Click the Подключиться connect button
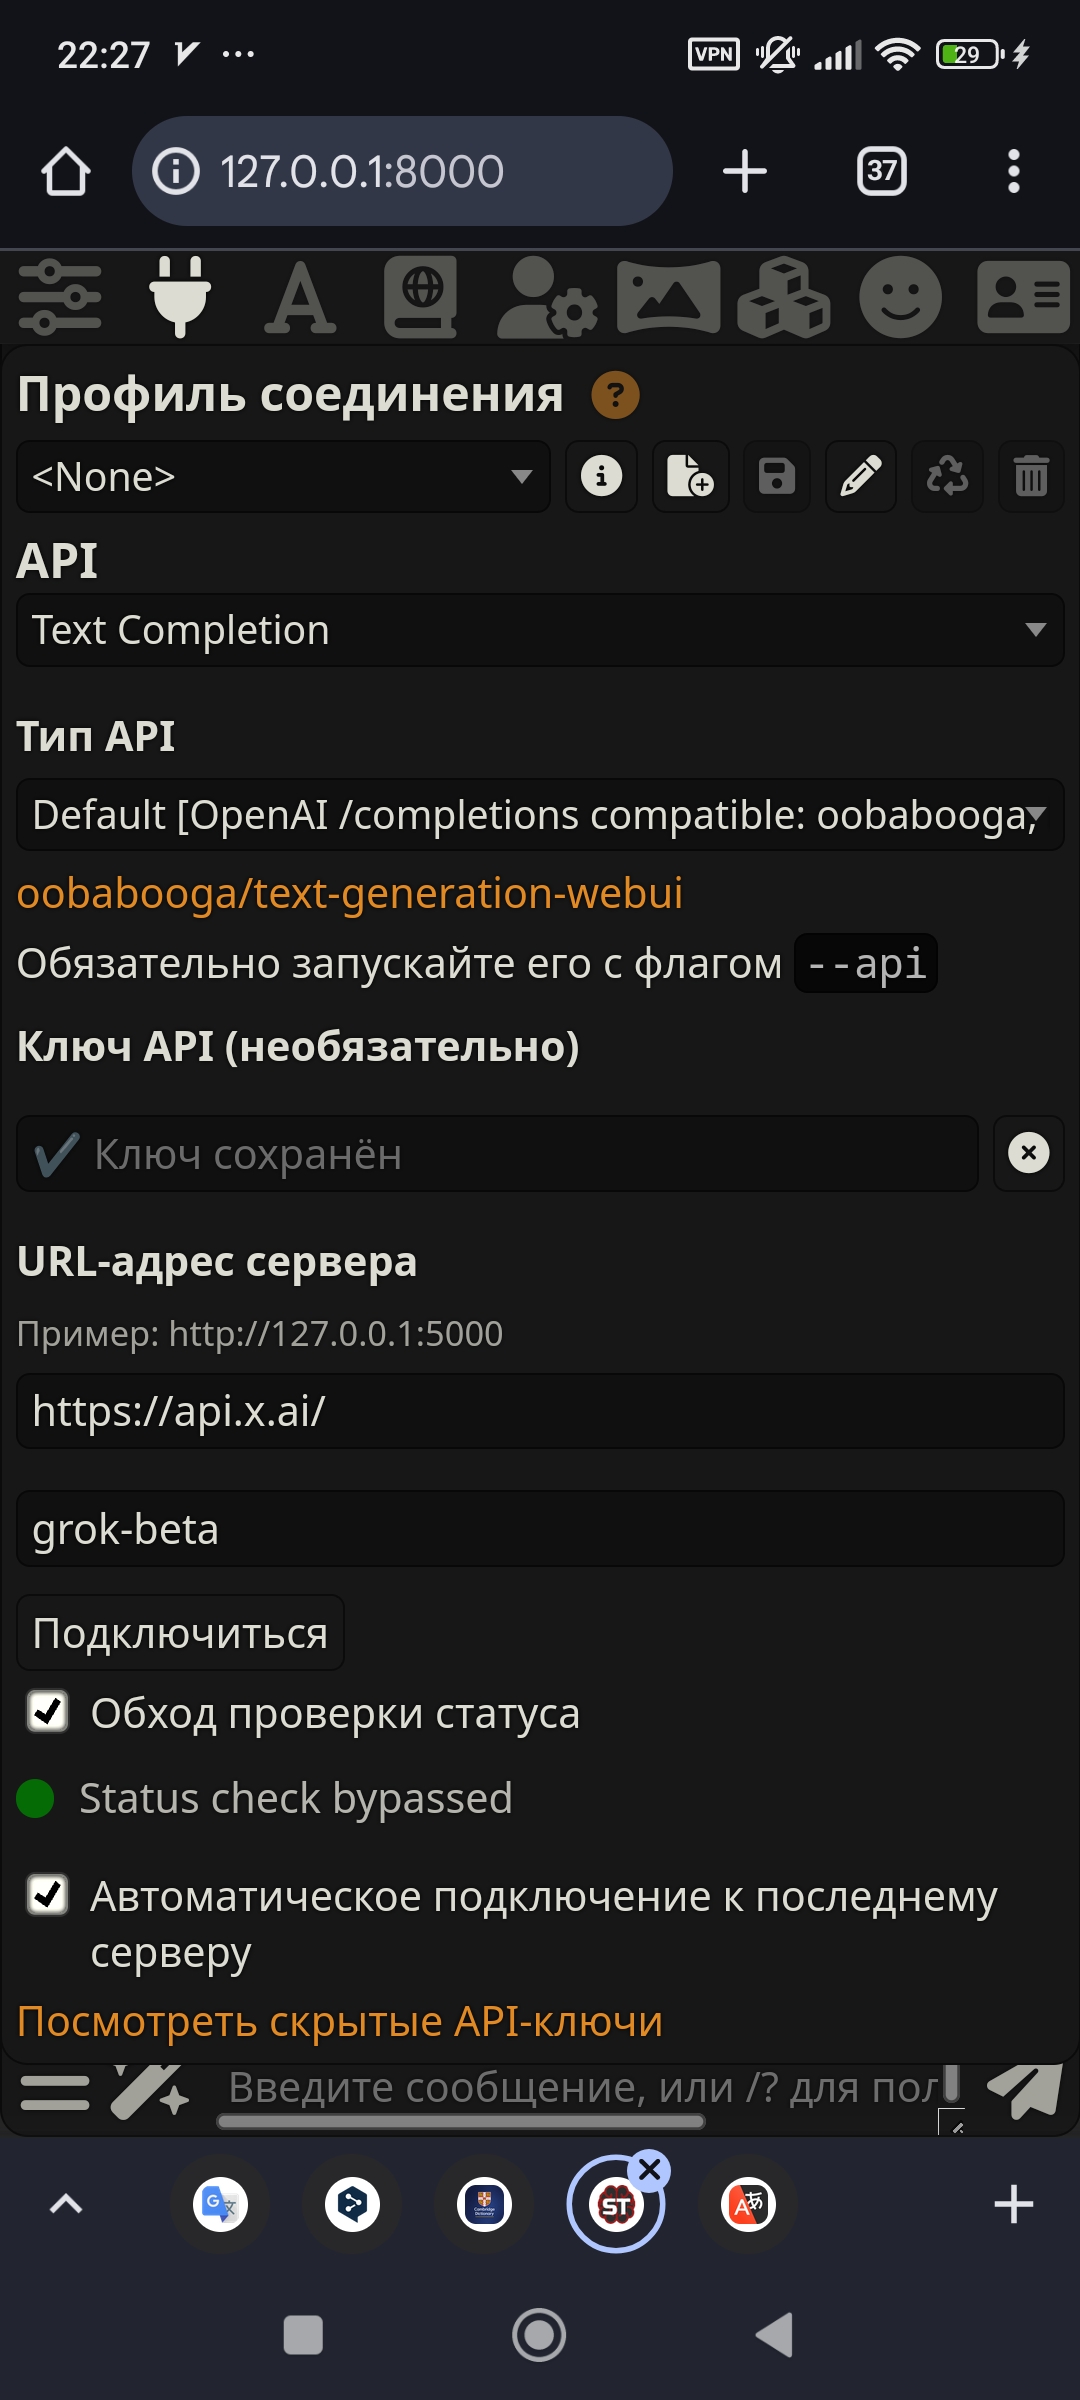 180,1633
